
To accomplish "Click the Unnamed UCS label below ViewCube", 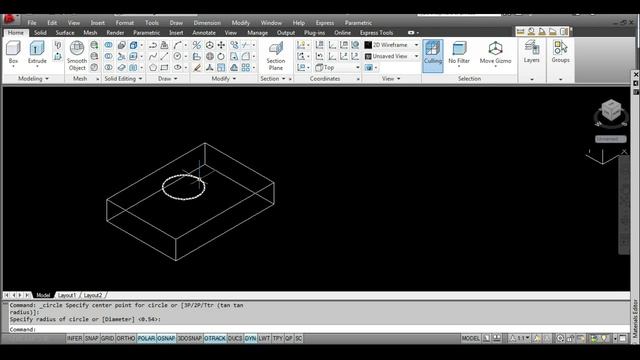I will (x=610, y=139).
